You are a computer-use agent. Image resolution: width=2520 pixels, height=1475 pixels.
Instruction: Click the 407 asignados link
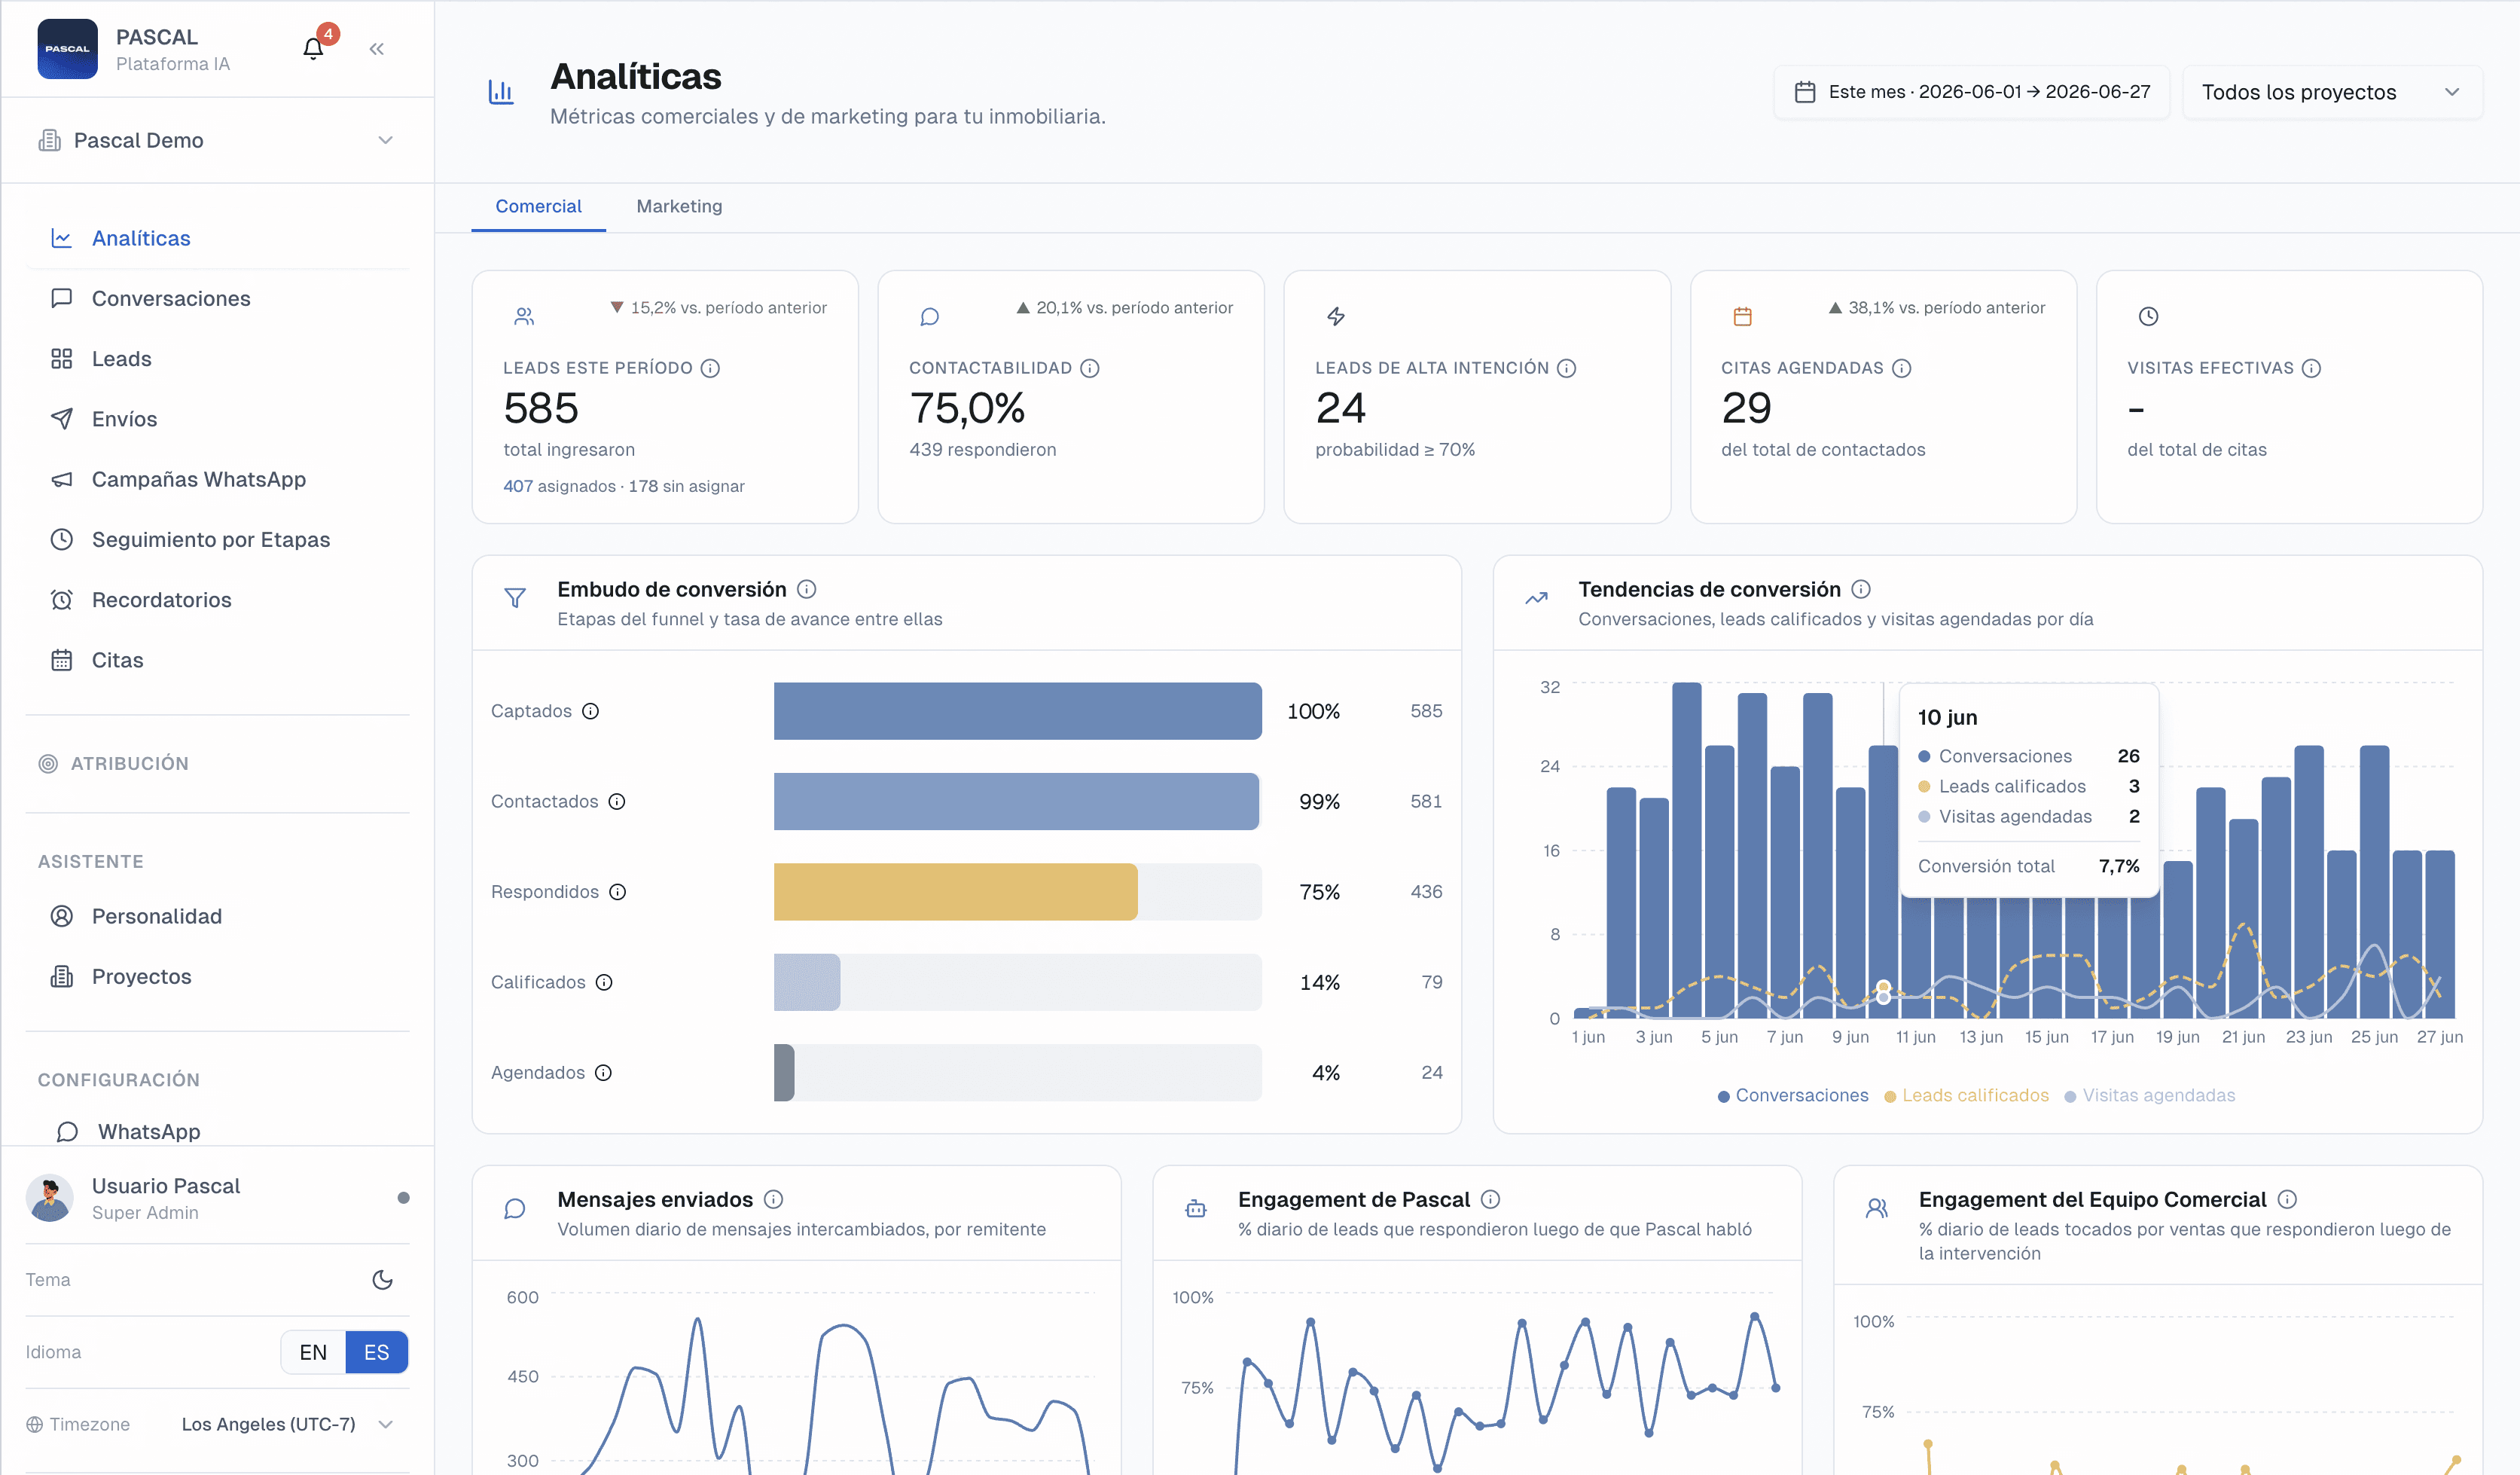point(559,486)
